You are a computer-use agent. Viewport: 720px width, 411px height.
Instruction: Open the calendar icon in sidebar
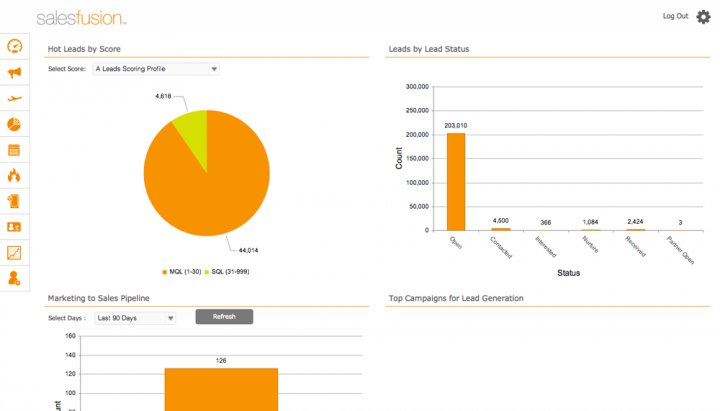[x=14, y=150]
